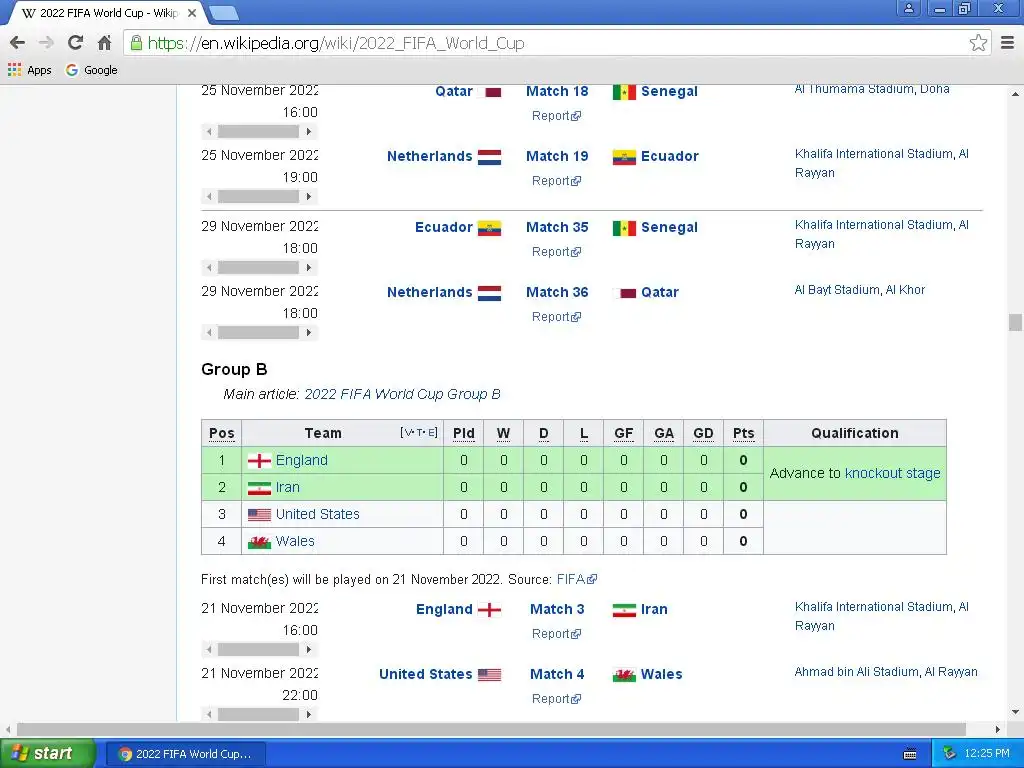Click right arrow of Match 18 date scrollbar
The width and height of the screenshot is (1024, 768).
(x=309, y=132)
